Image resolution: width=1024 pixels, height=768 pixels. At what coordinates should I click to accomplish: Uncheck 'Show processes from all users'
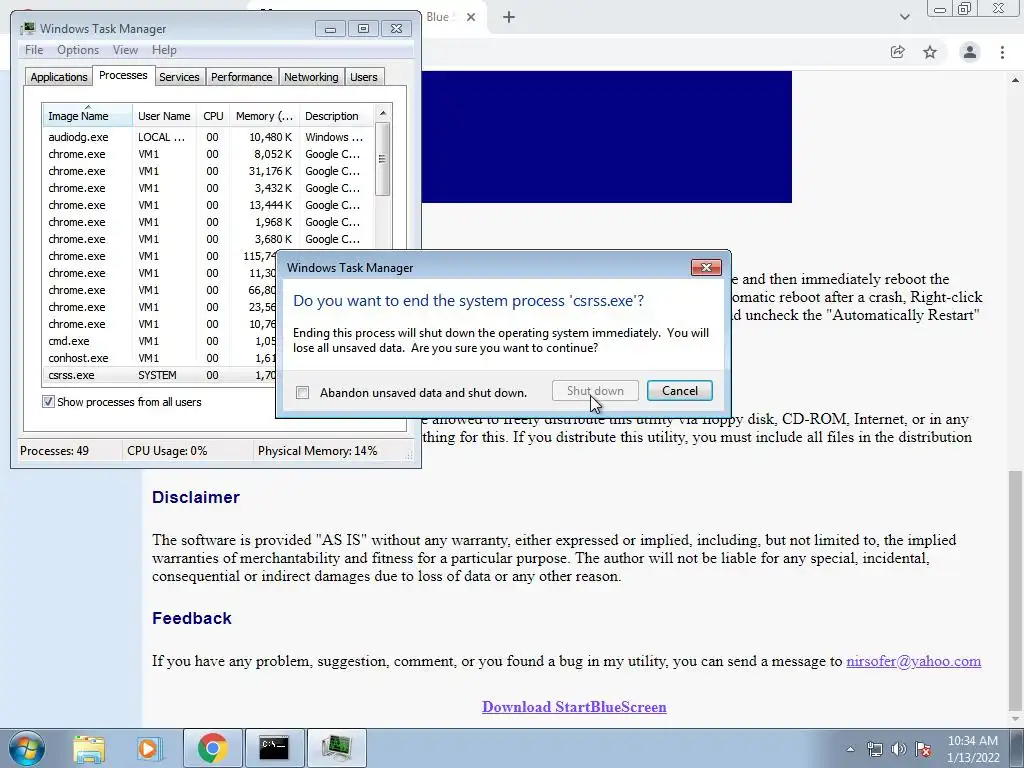48,402
